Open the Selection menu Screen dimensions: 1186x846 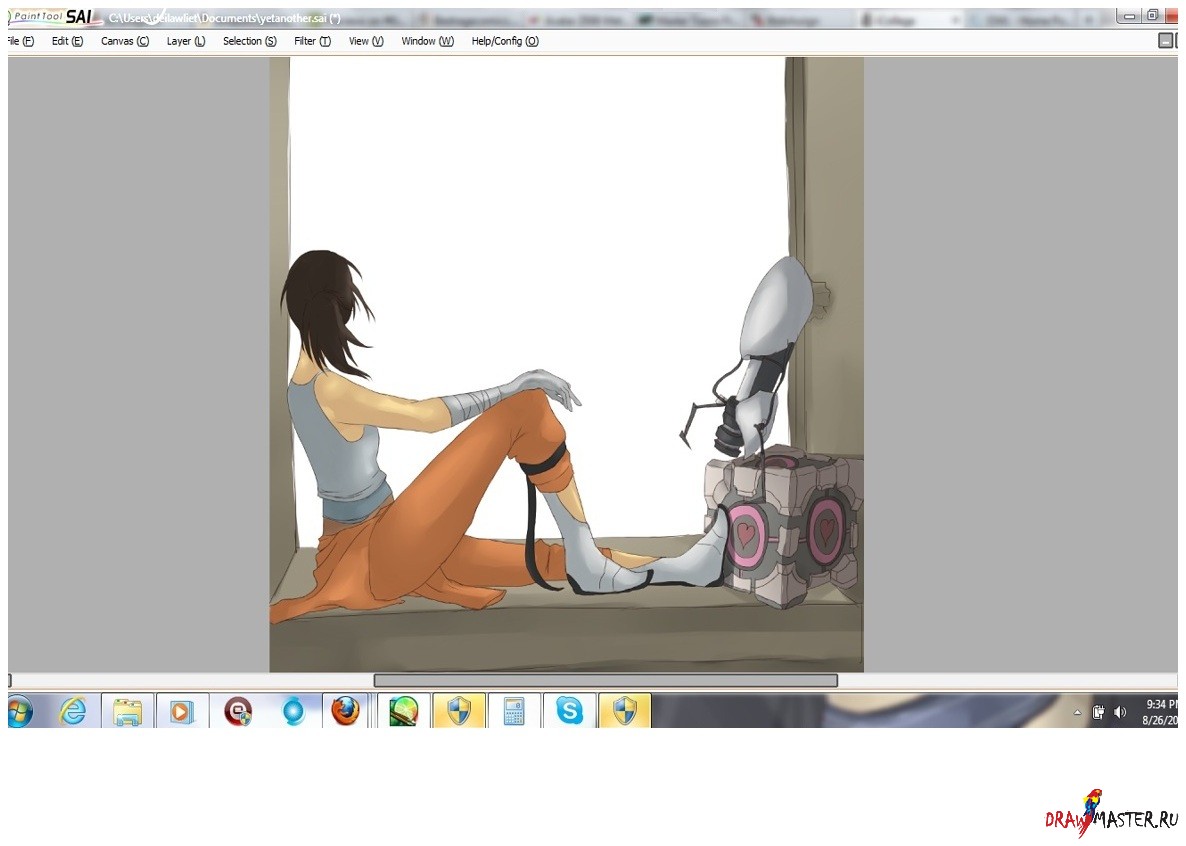[250, 41]
